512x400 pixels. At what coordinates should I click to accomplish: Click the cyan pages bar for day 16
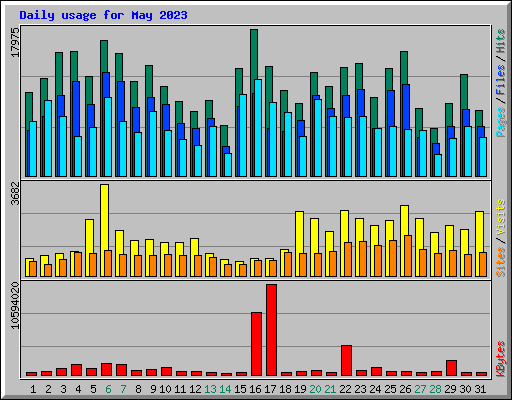[258, 128]
